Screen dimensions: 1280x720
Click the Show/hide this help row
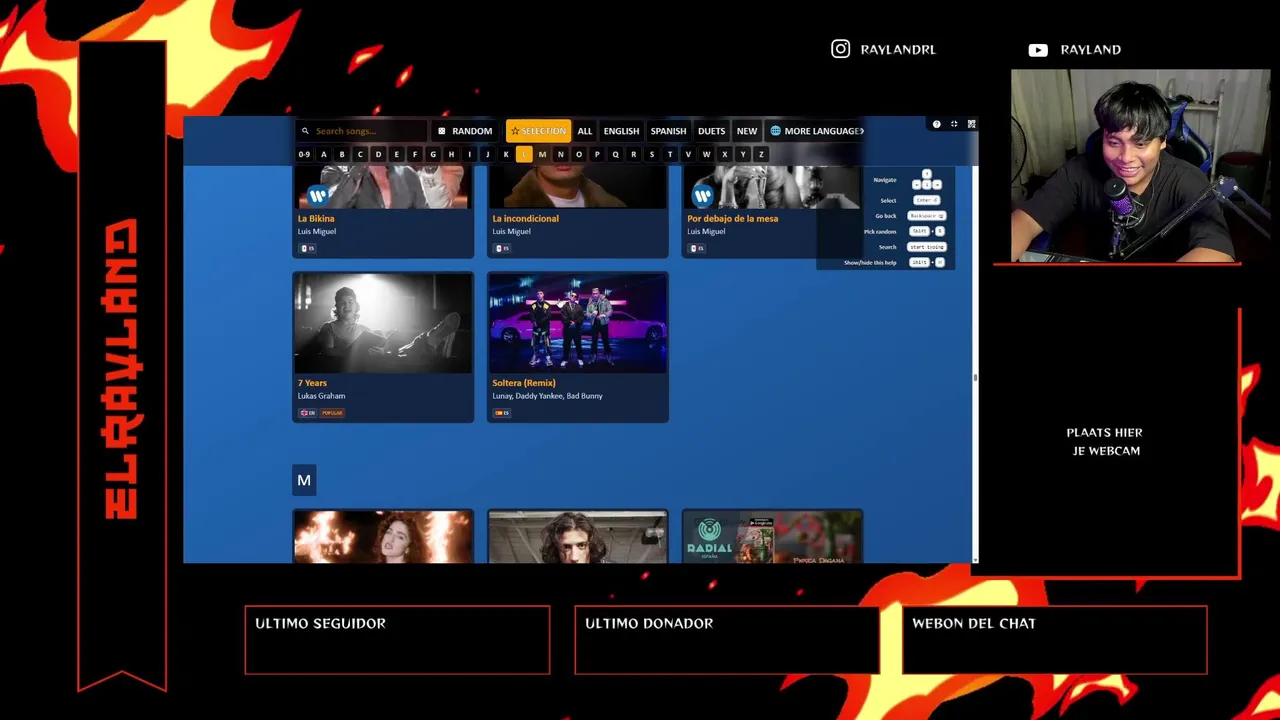point(894,262)
